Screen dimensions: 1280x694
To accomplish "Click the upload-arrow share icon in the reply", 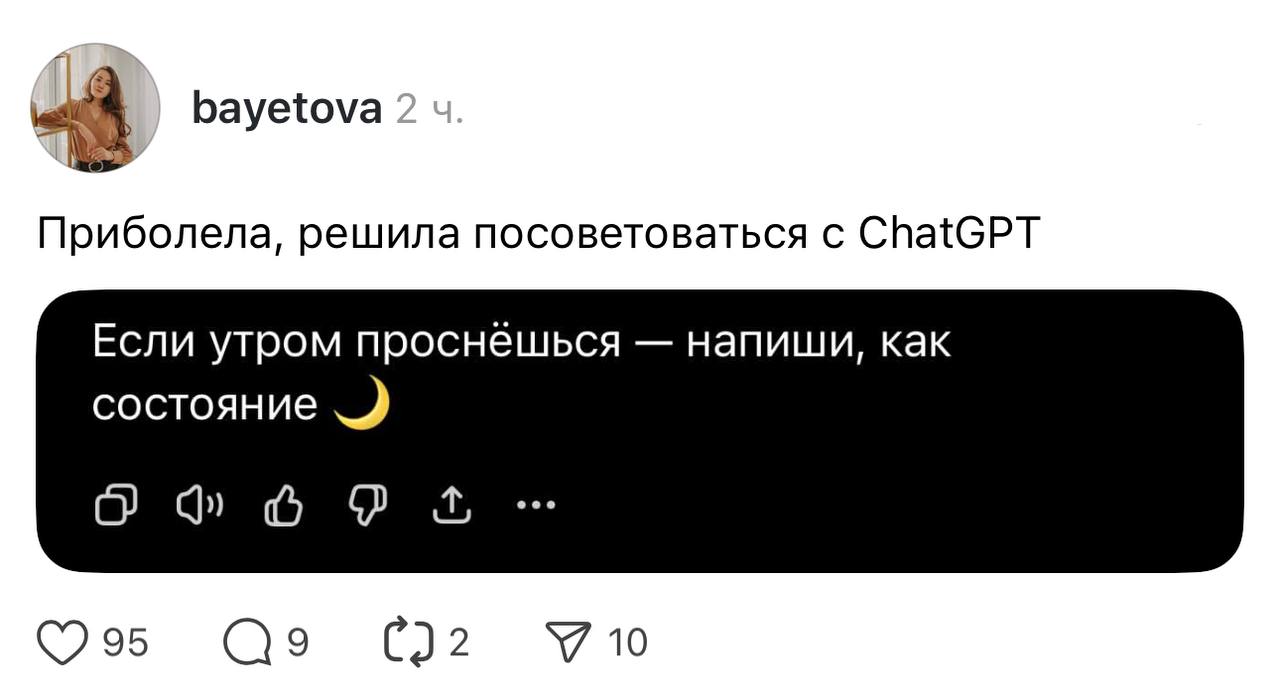I will coord(451,507).
